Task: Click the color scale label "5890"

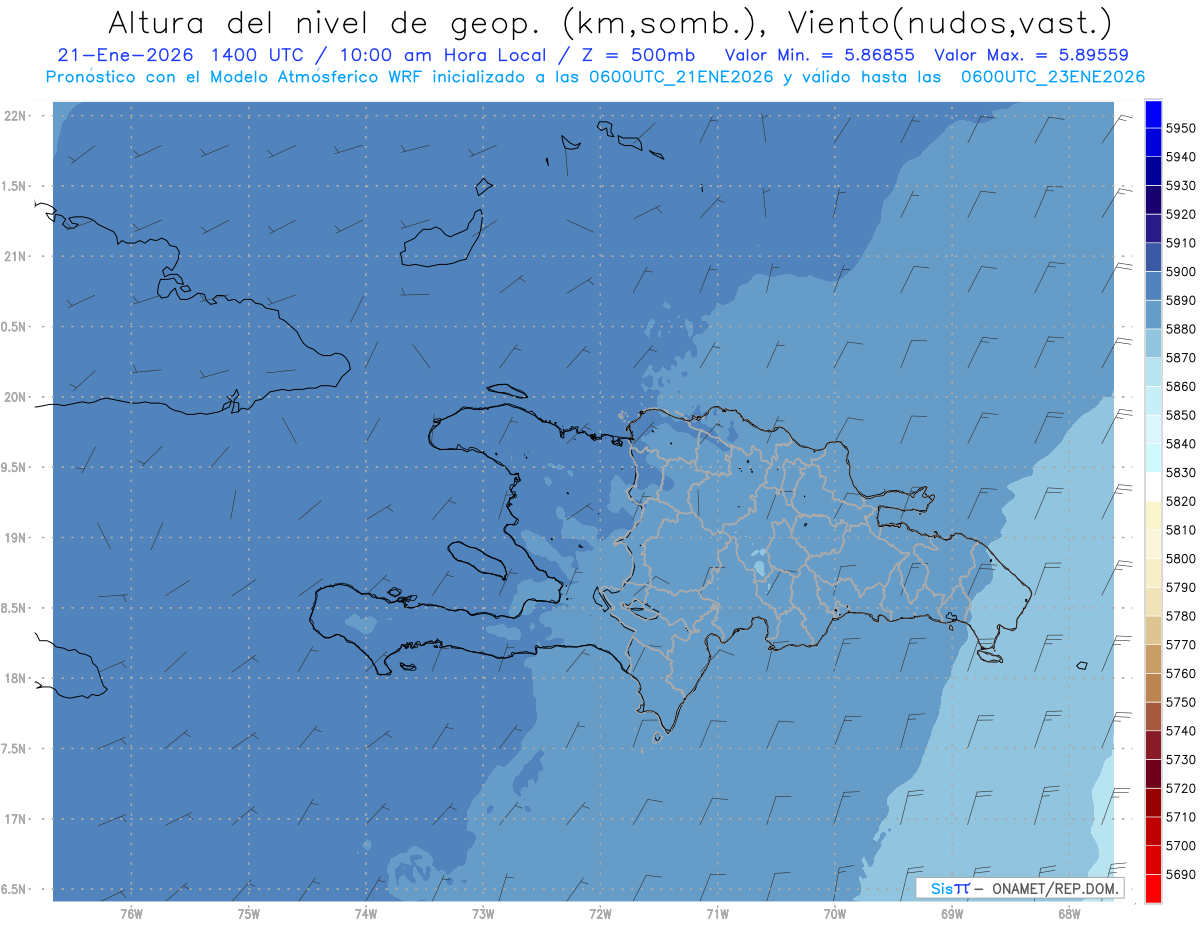Action: [x=1180, y=301]
